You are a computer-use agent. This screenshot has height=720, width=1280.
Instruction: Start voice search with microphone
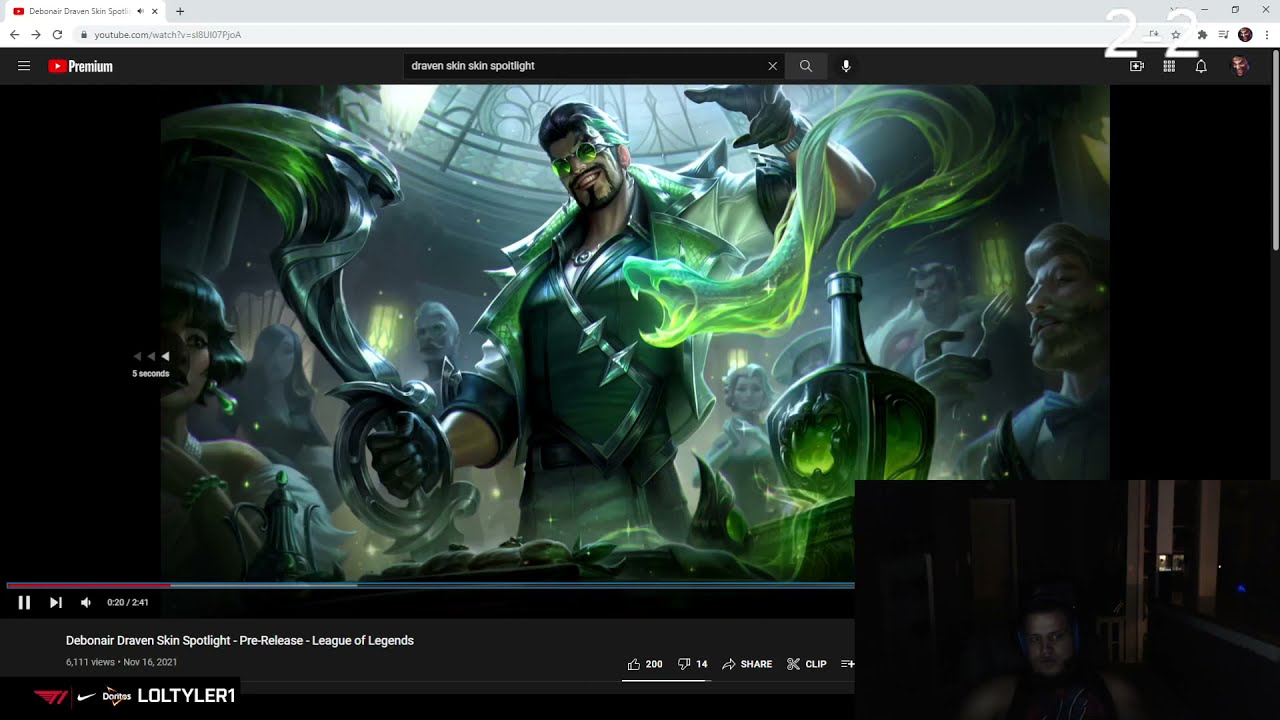[846, 66]
